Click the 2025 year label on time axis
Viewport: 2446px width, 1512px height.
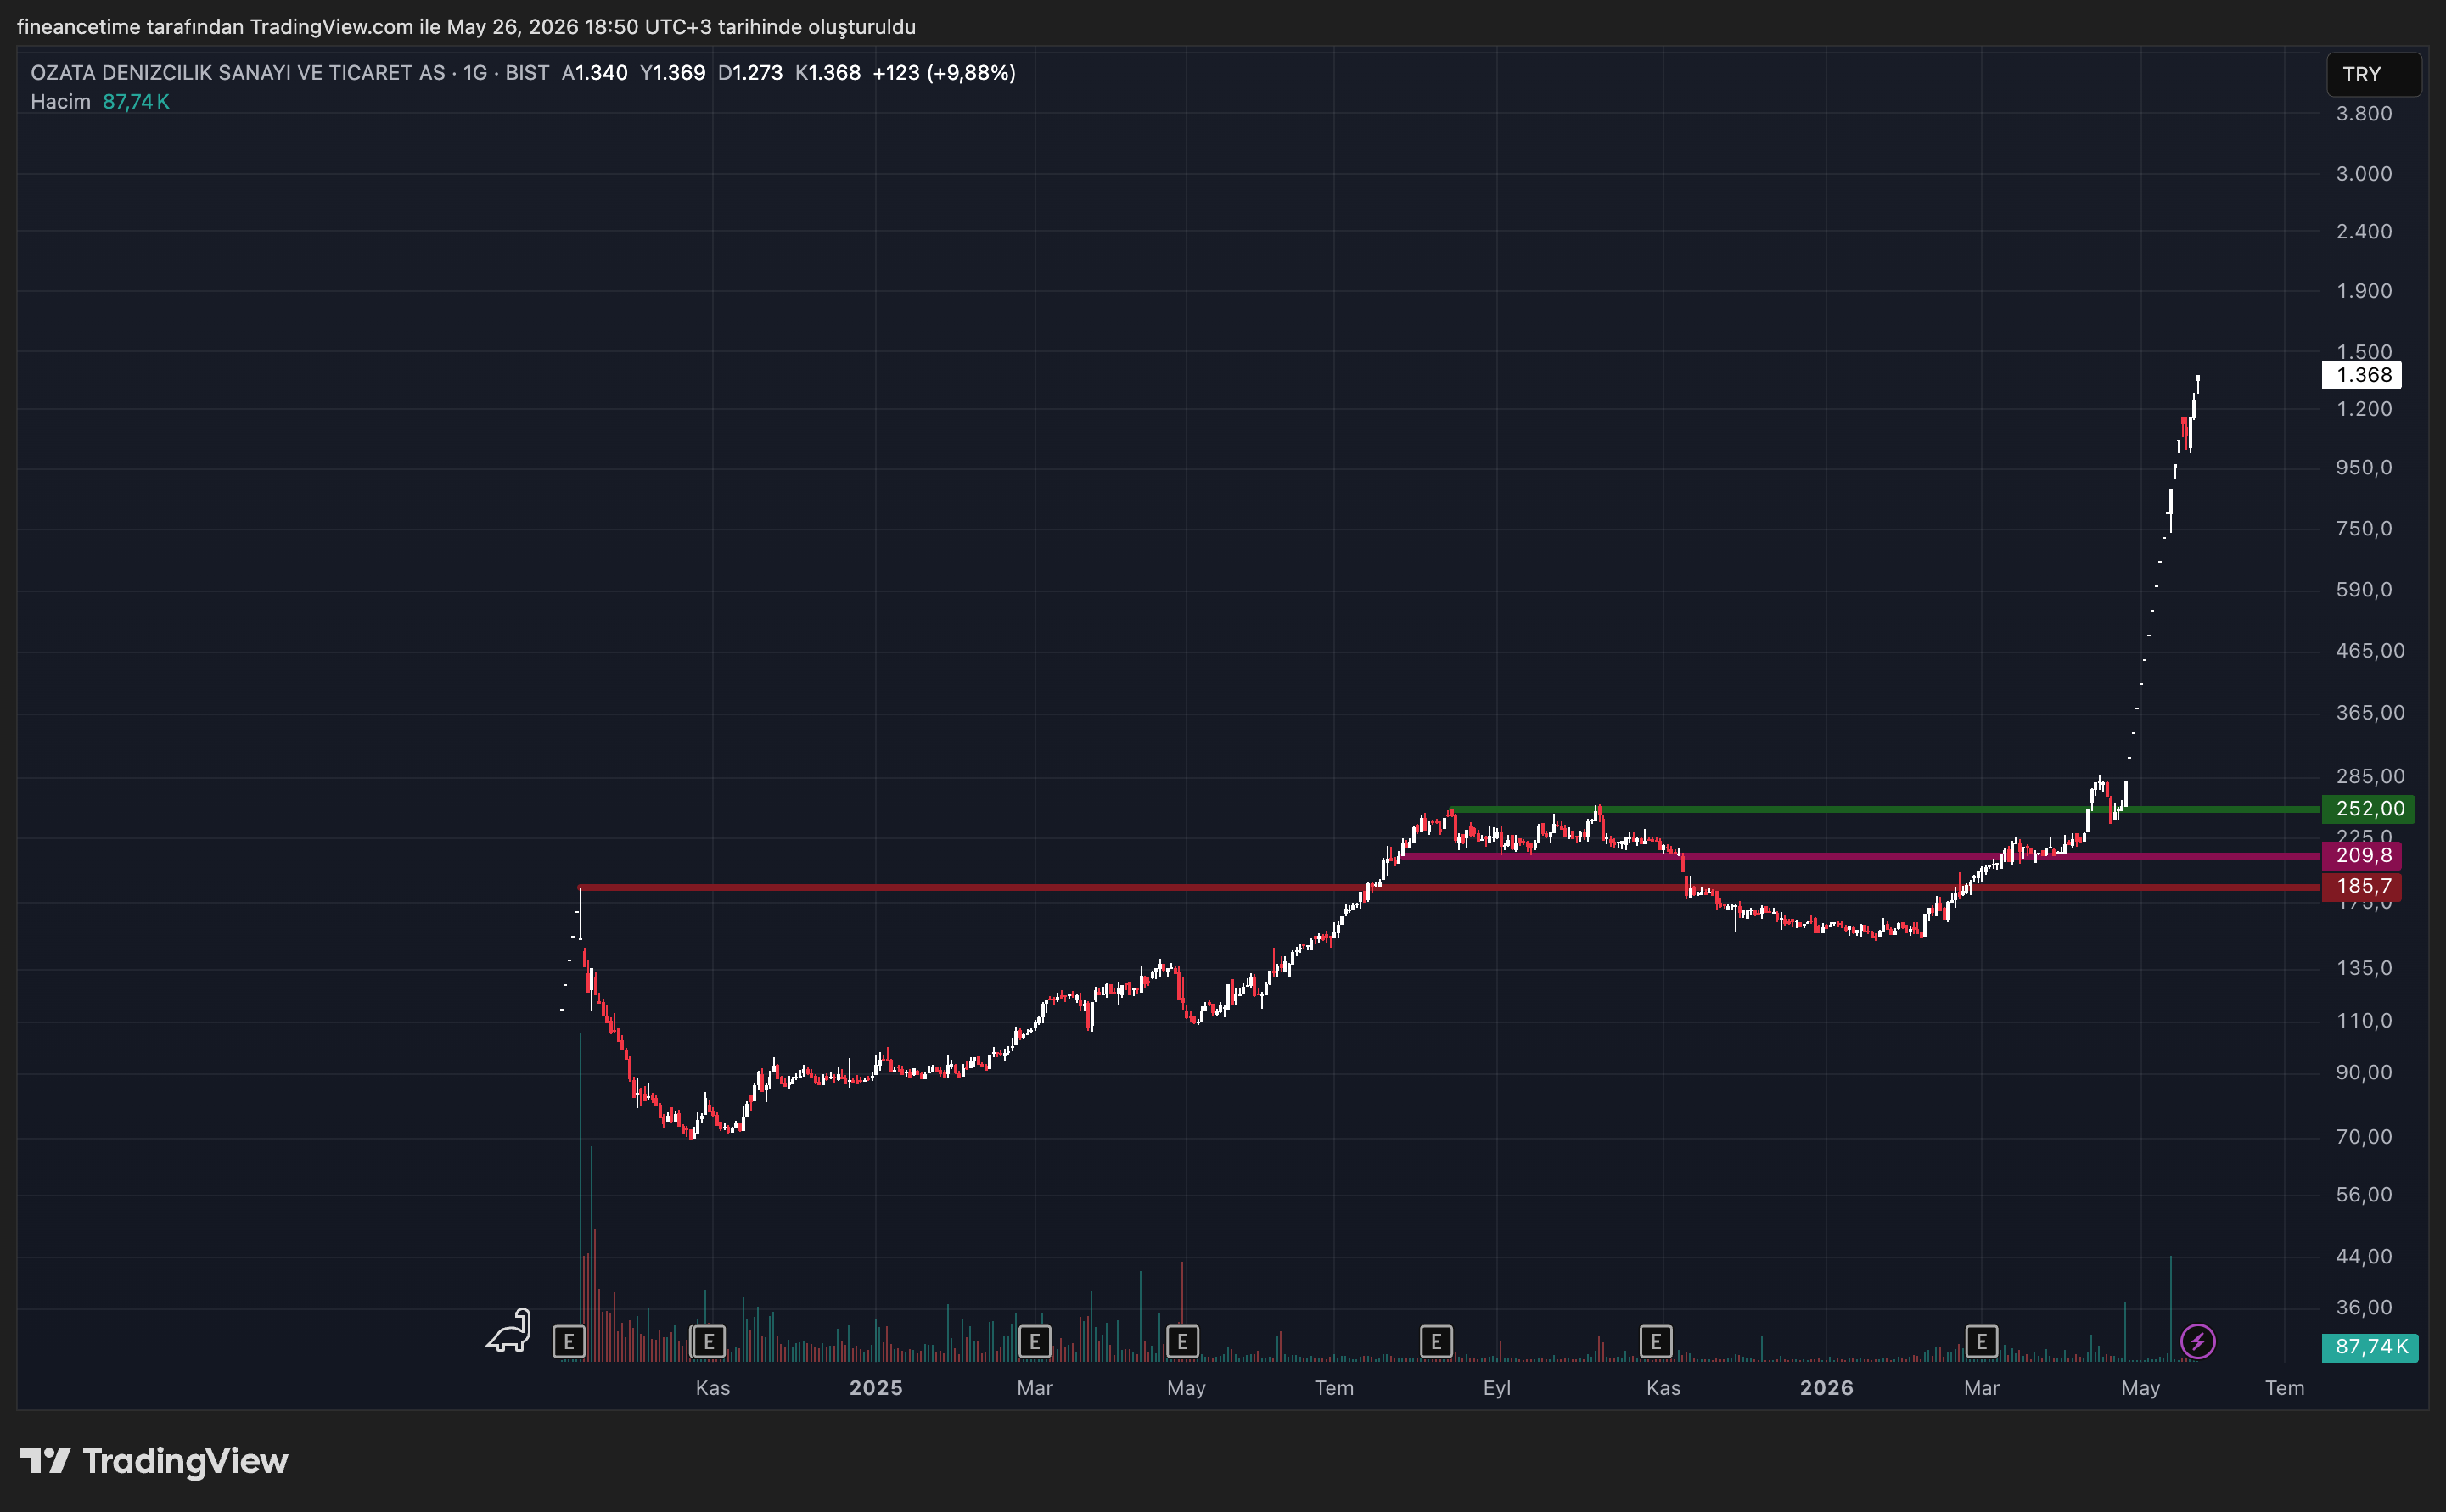pos(876,1388)
